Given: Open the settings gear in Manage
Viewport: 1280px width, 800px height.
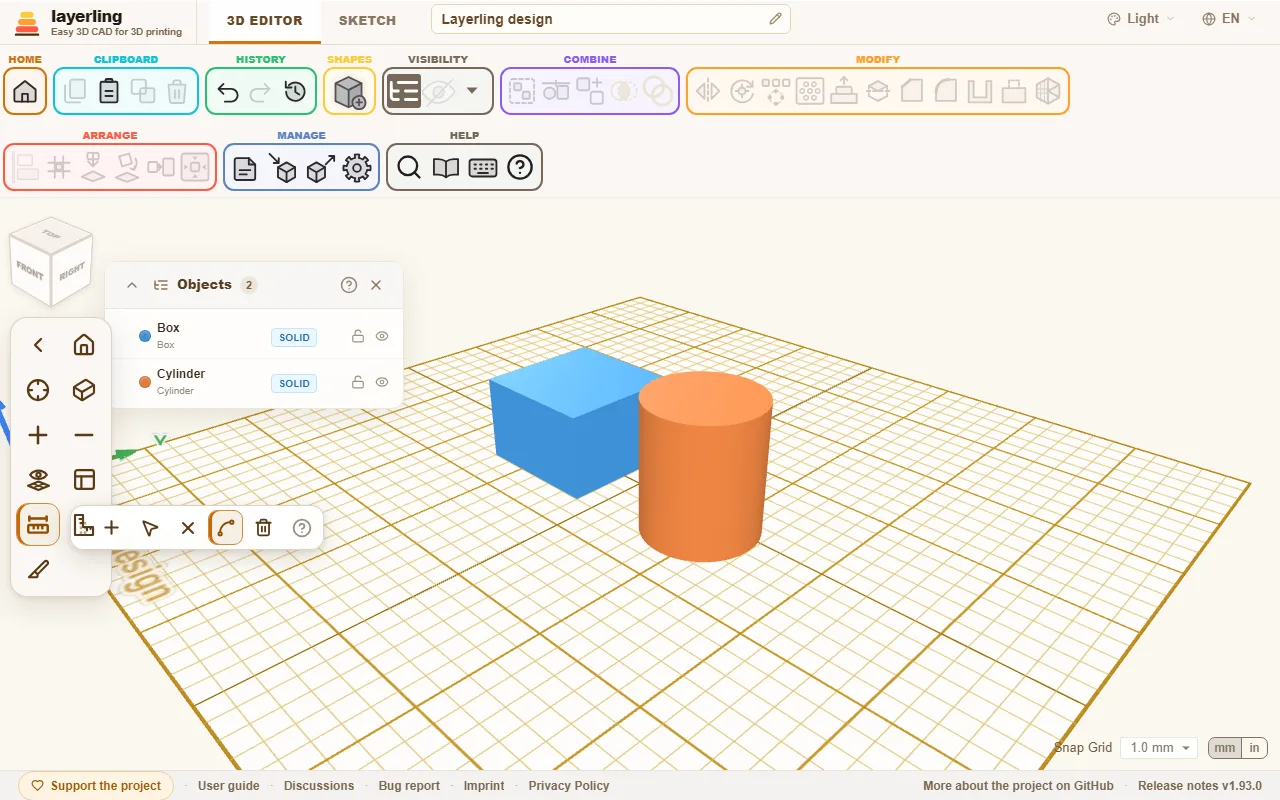Looking at the screenshot, I should (x=356, y=168).
